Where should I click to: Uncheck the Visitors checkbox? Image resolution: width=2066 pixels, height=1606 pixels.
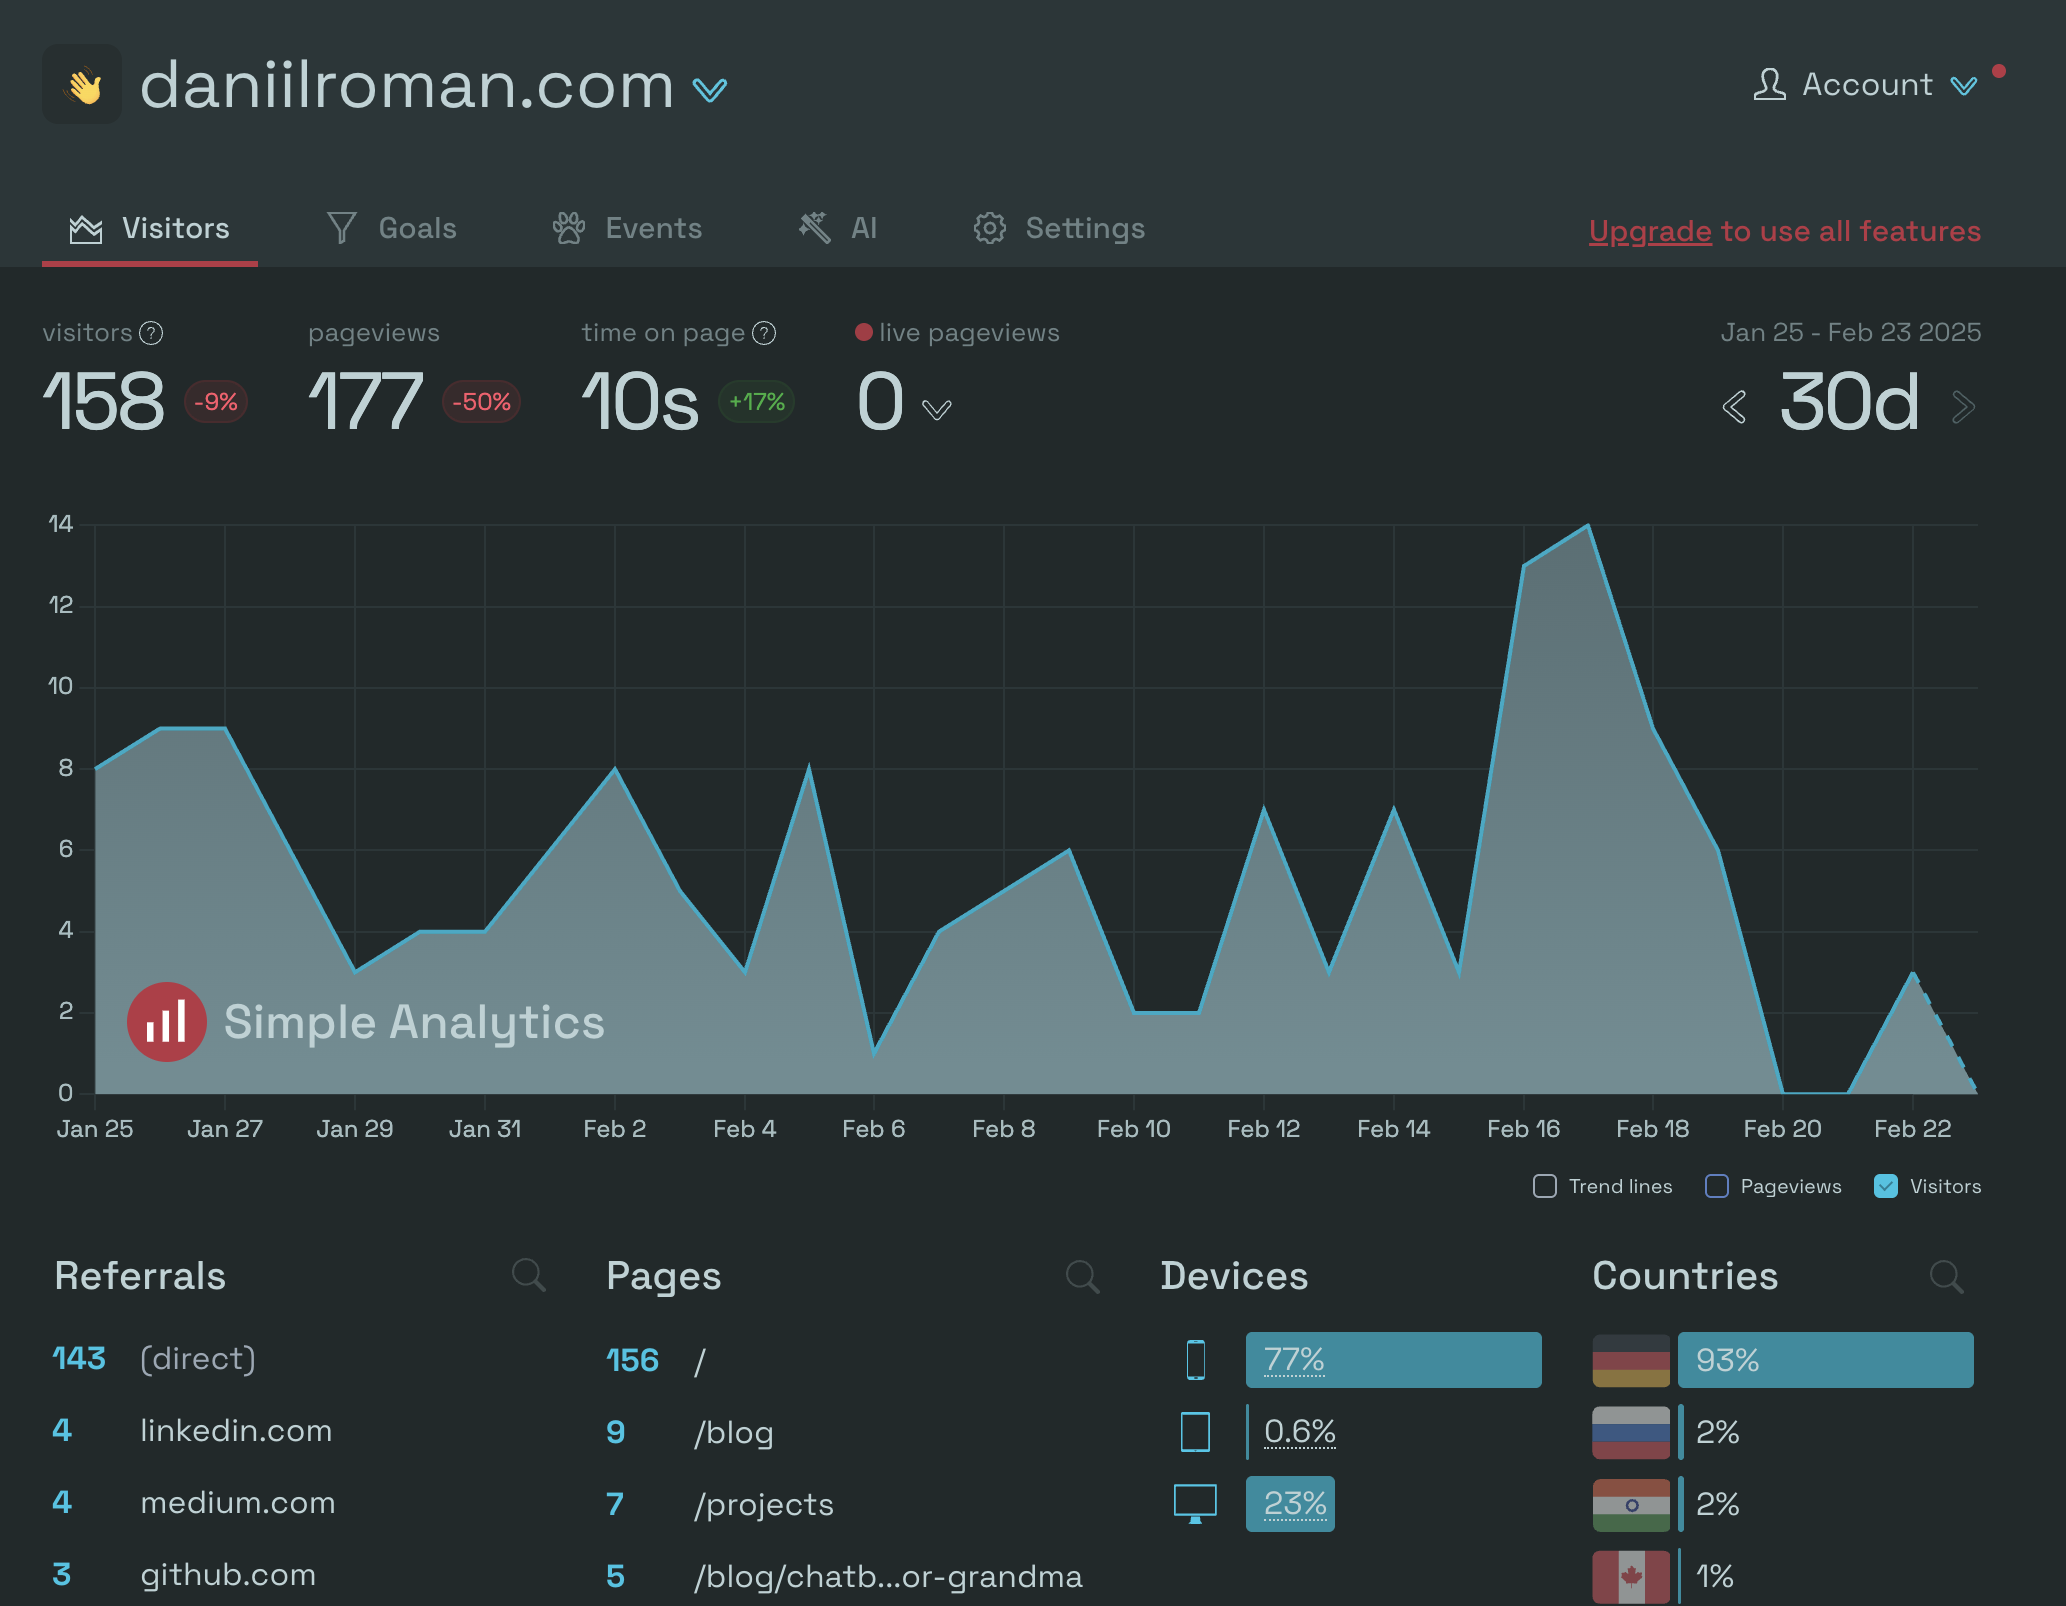1886,1186
